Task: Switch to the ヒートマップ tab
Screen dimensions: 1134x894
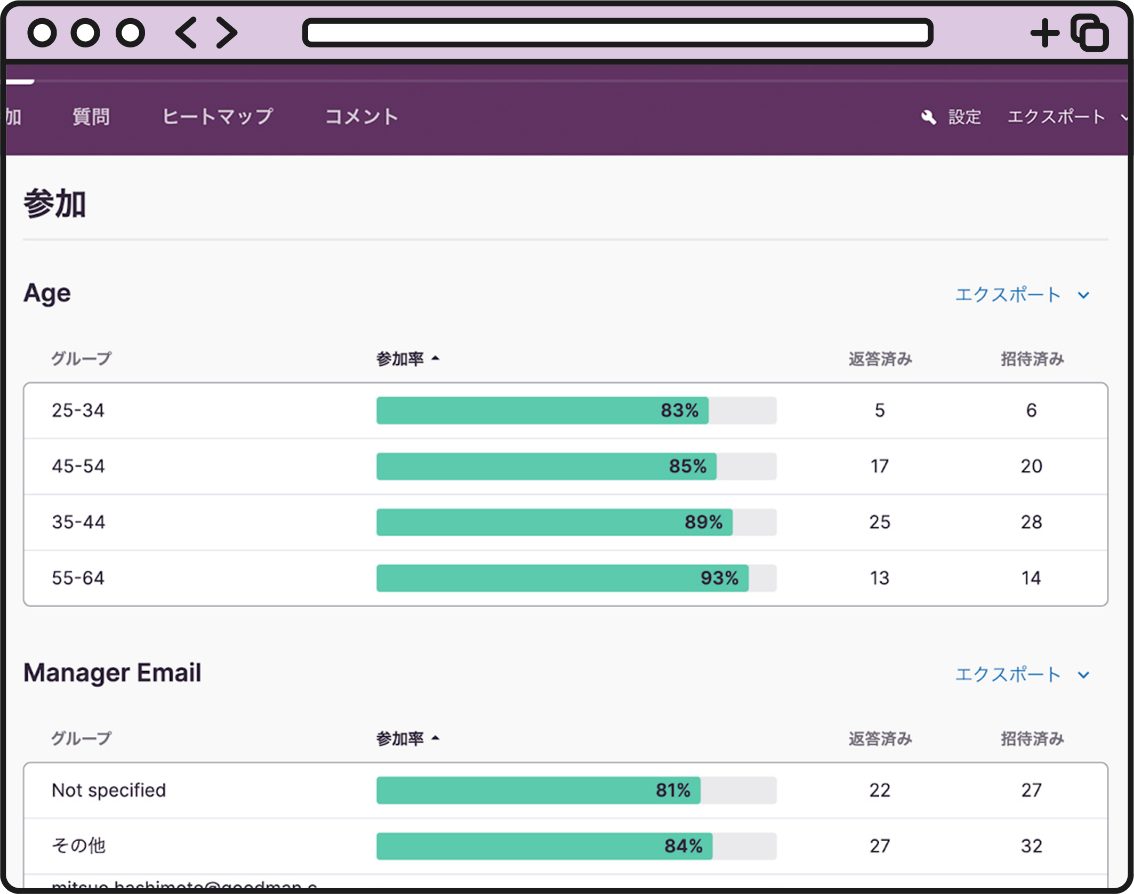Action: pos(217,117)
